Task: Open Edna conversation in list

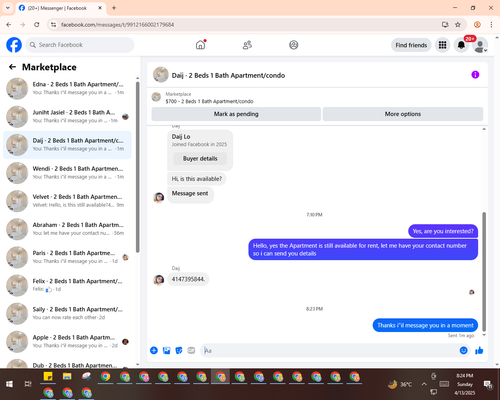Action: 67,88
